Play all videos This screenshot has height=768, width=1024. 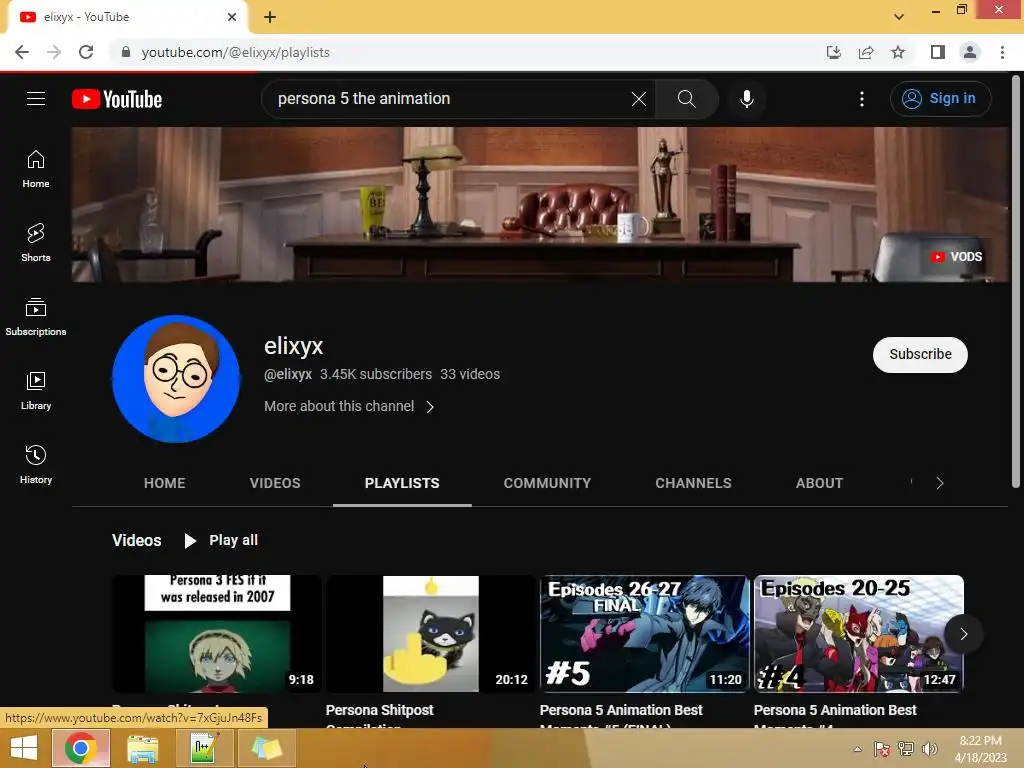point(222,540)
